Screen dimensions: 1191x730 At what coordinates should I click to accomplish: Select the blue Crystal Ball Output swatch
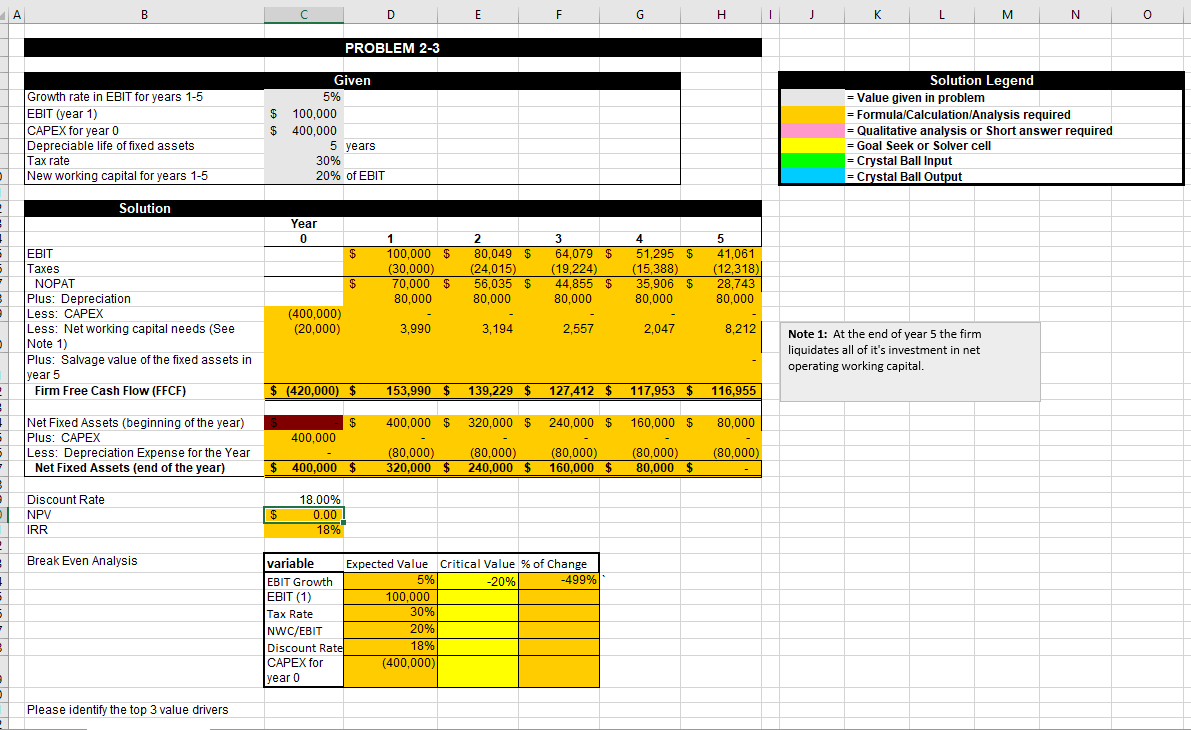[813, 176]
